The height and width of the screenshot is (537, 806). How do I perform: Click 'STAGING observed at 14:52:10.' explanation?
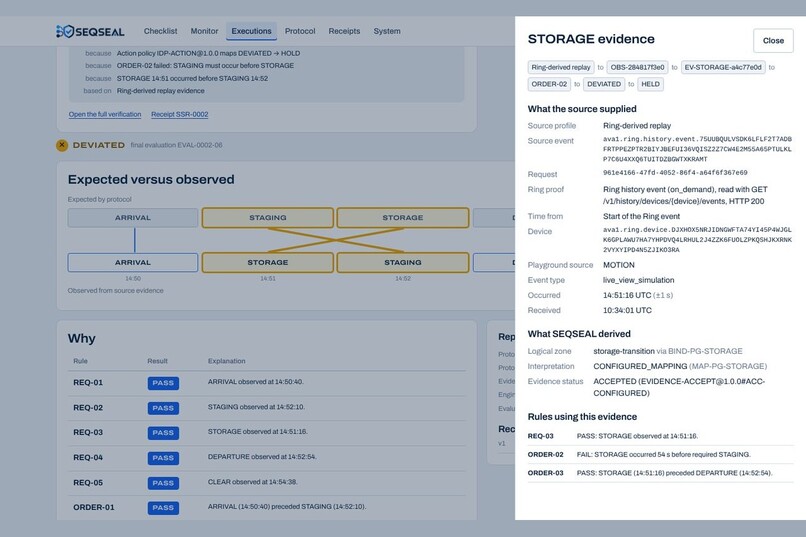pyautogui.click(x=256, y=407)
